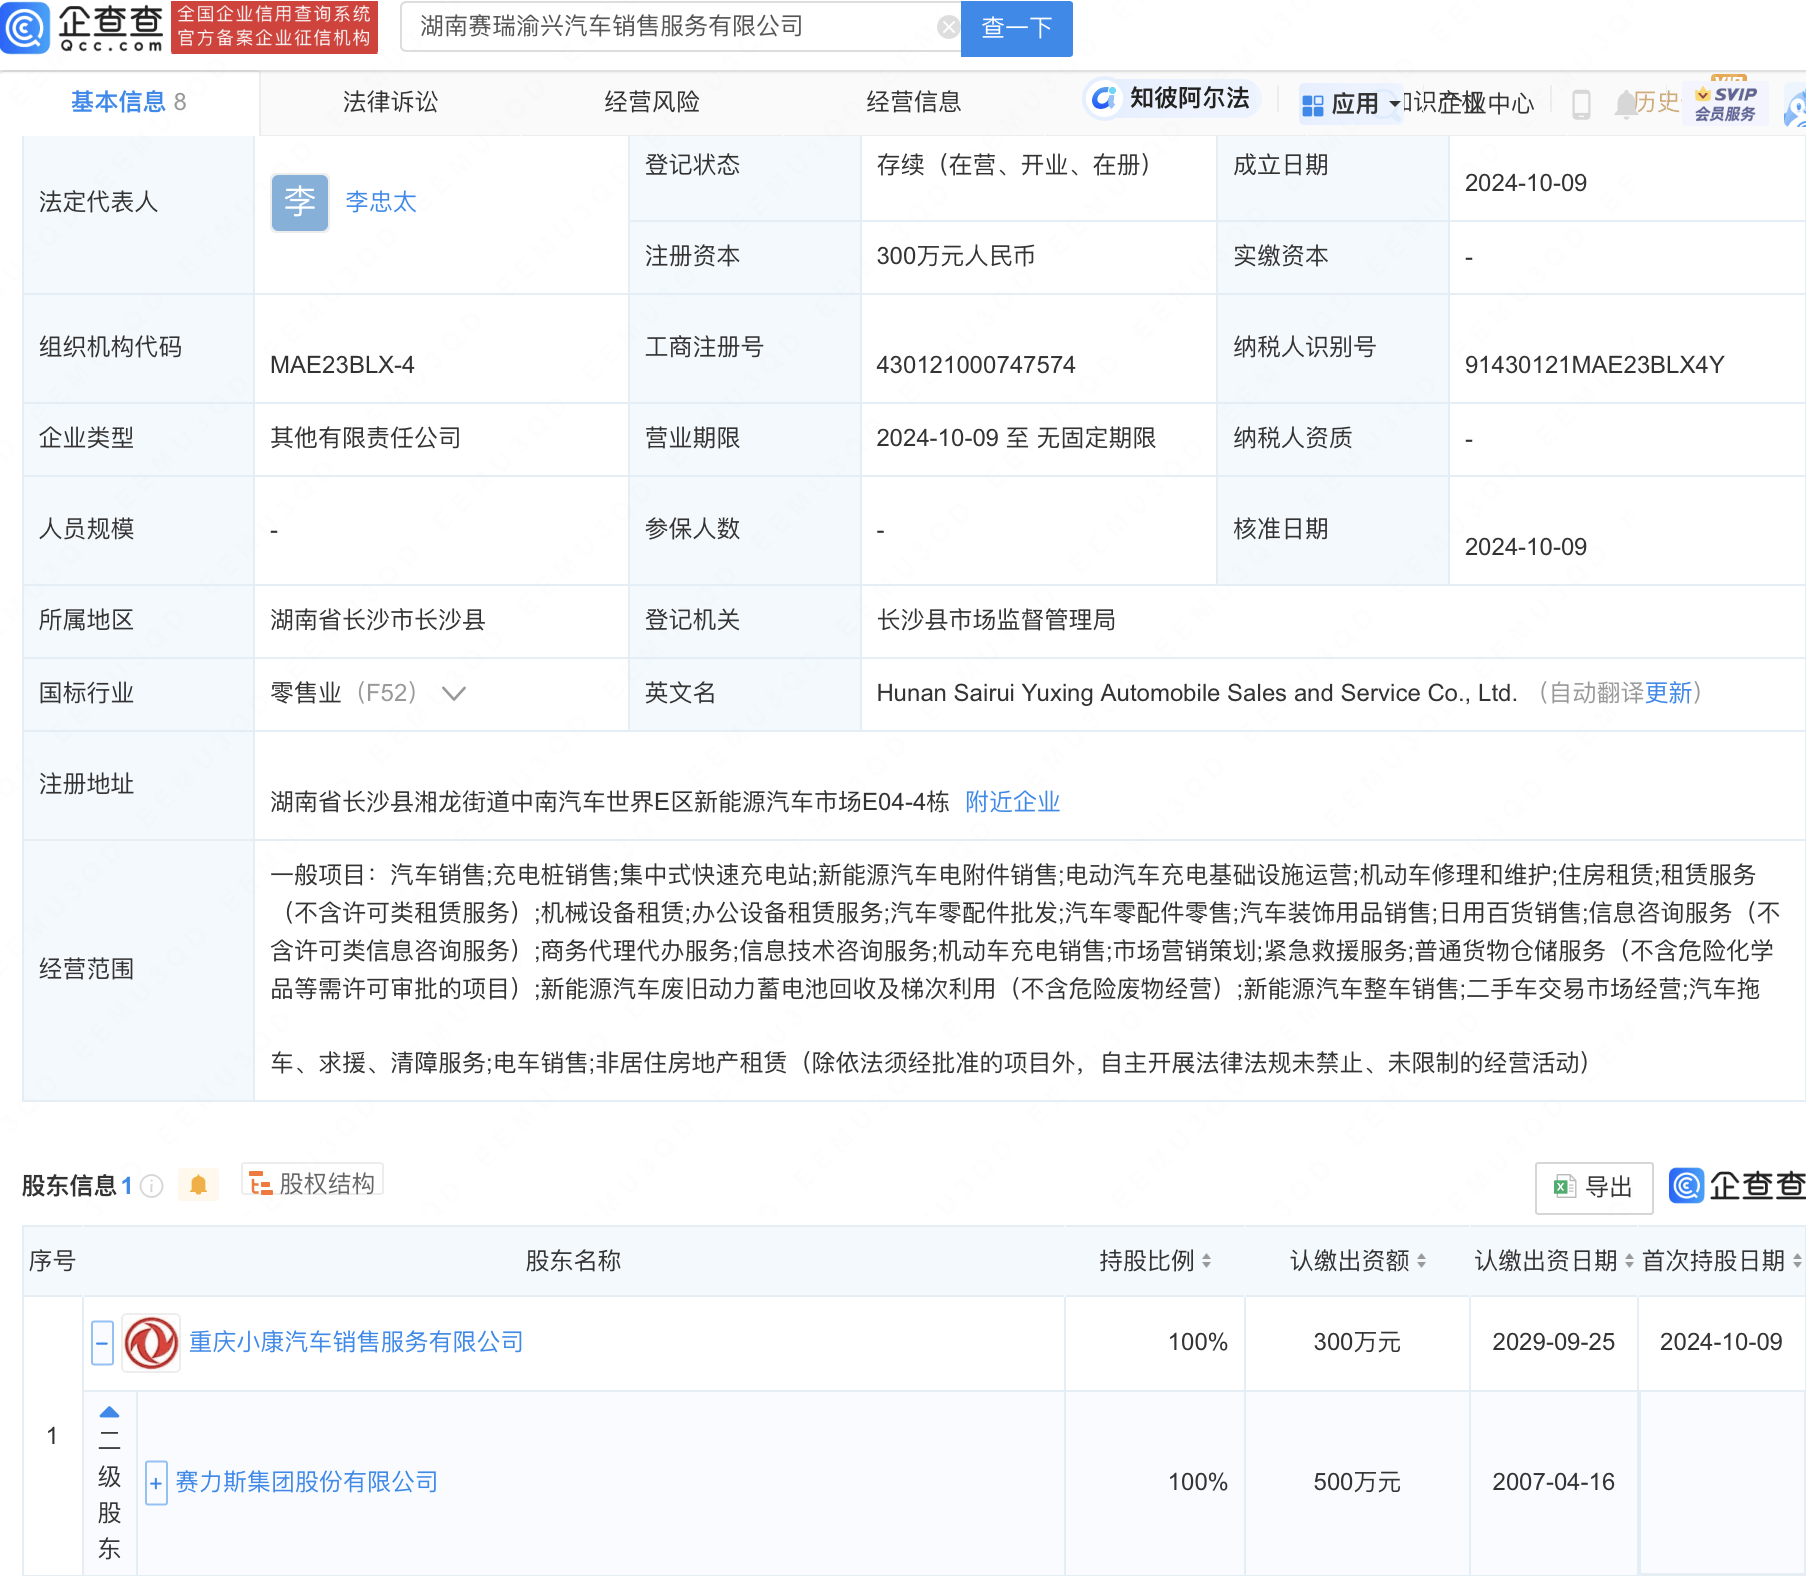The image size is (1806, 1576).
Task: Click the shareholder info help icon
Action: (x=152, y=1186)
